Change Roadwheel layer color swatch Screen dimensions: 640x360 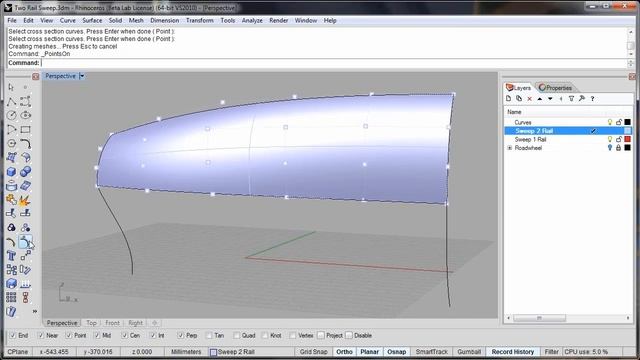[628, 148]
